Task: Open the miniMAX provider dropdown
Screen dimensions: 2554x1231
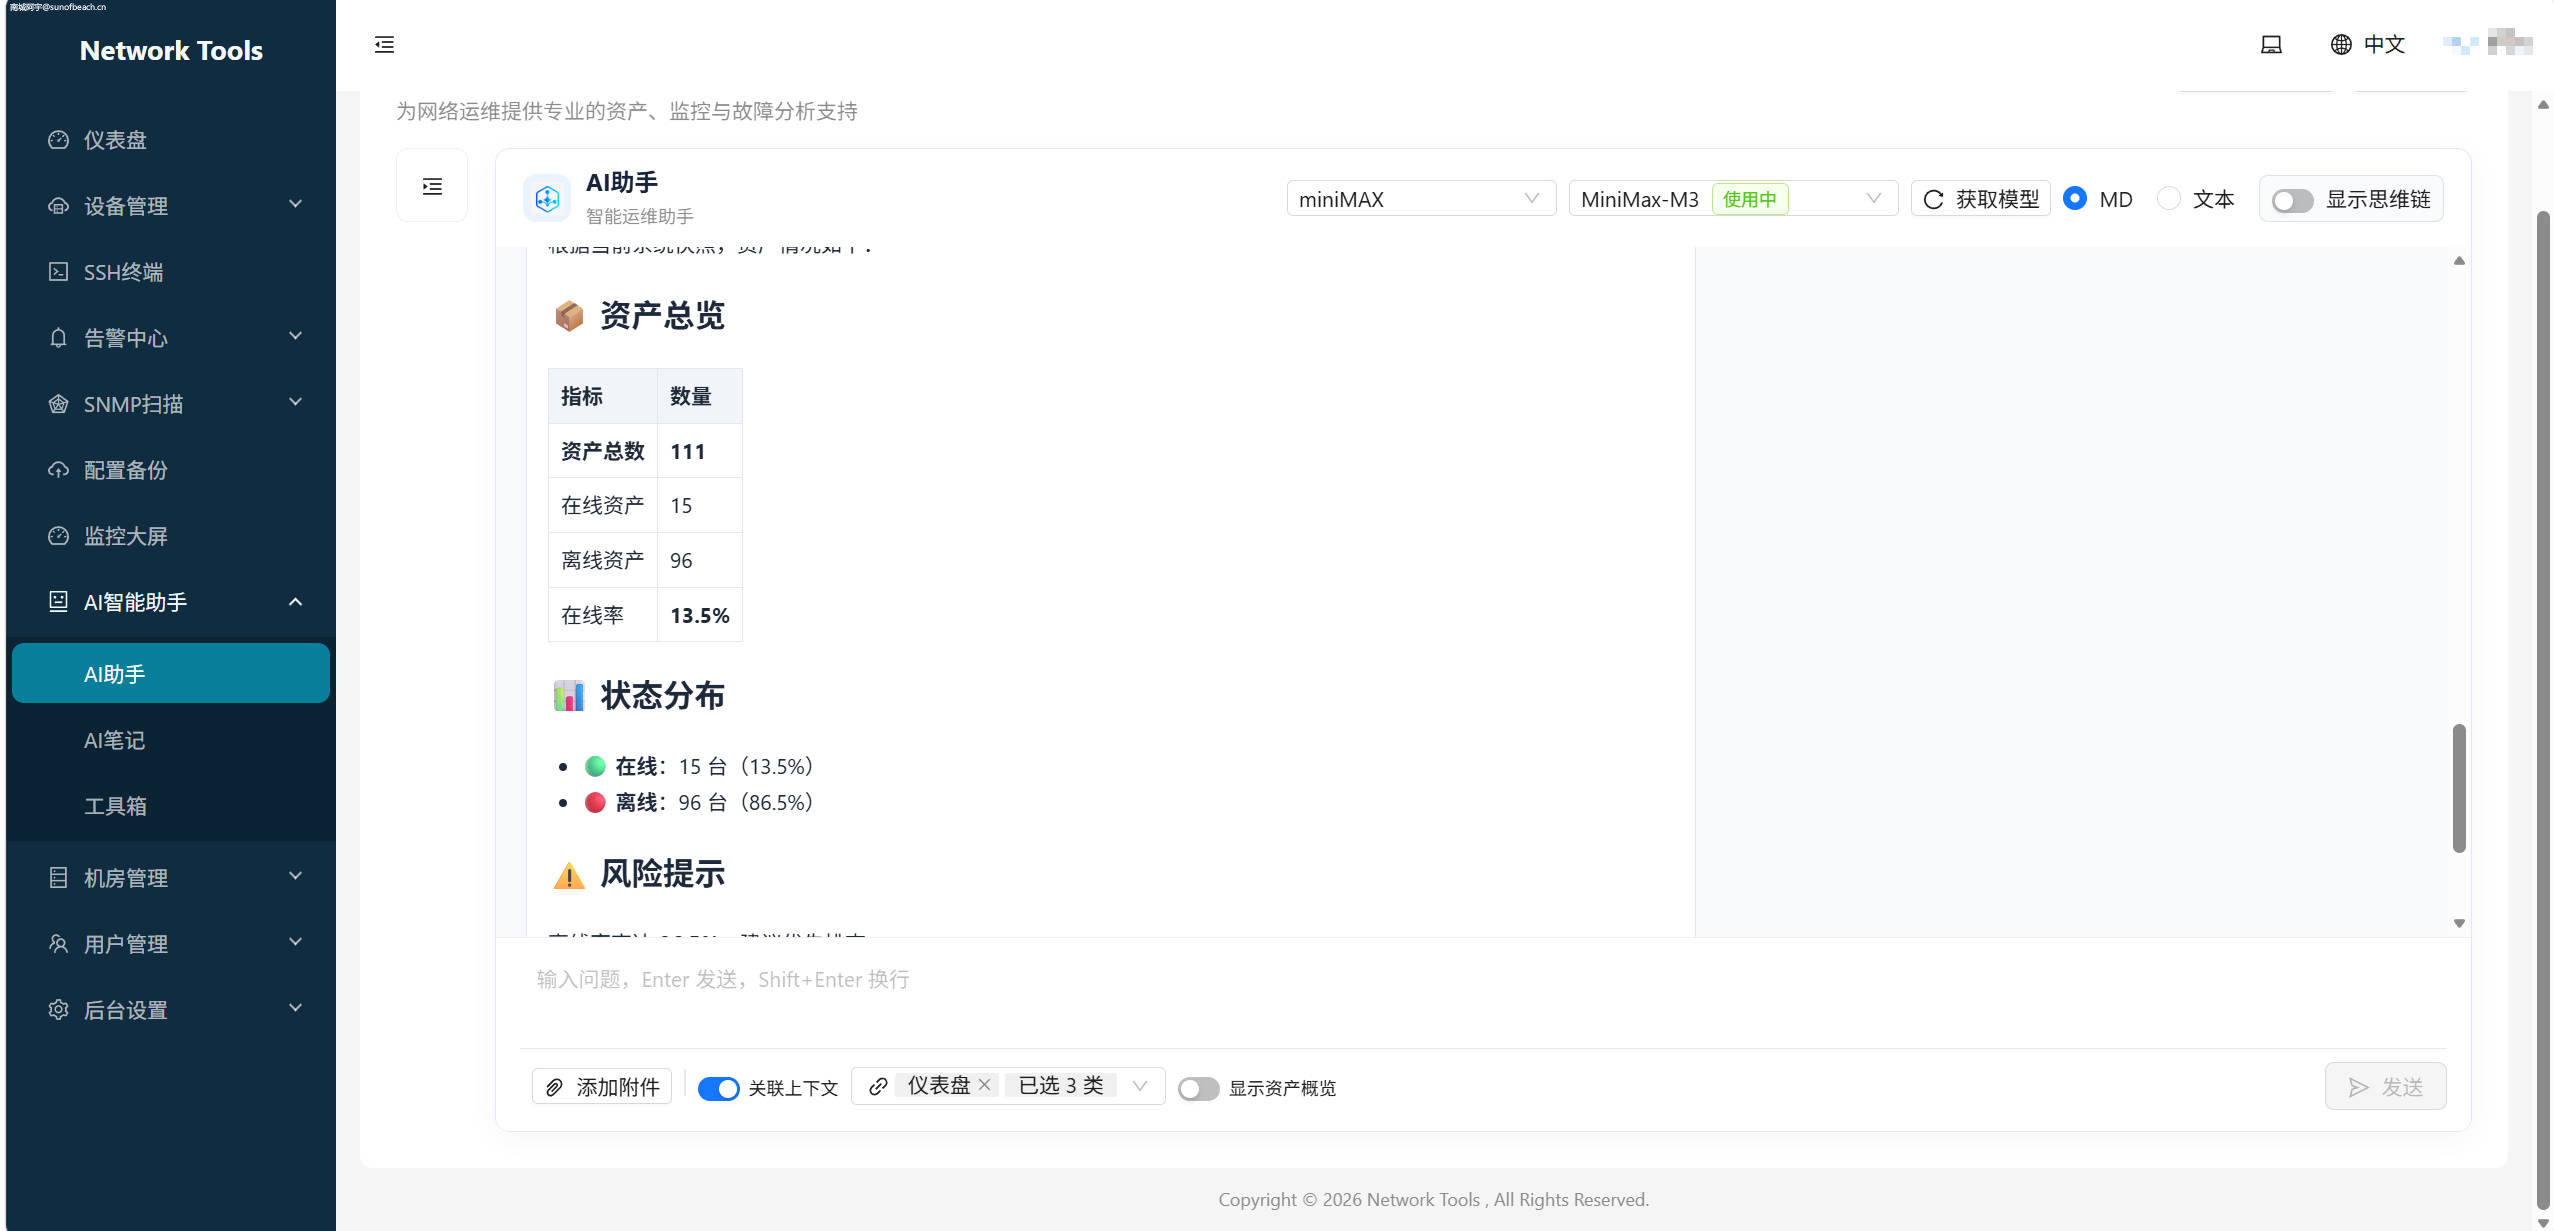Action: click(1420, 199)
